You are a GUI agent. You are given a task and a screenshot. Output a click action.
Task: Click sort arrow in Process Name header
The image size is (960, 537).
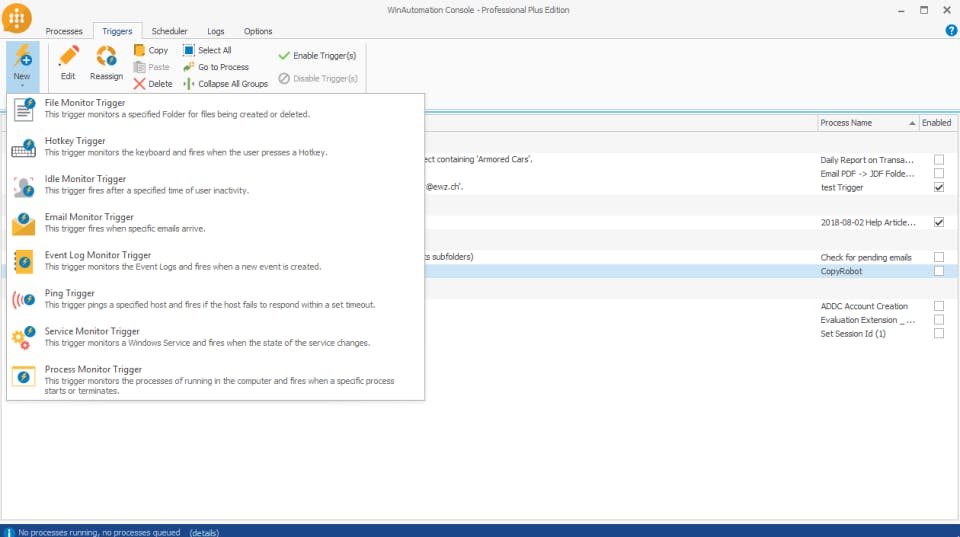912,124
